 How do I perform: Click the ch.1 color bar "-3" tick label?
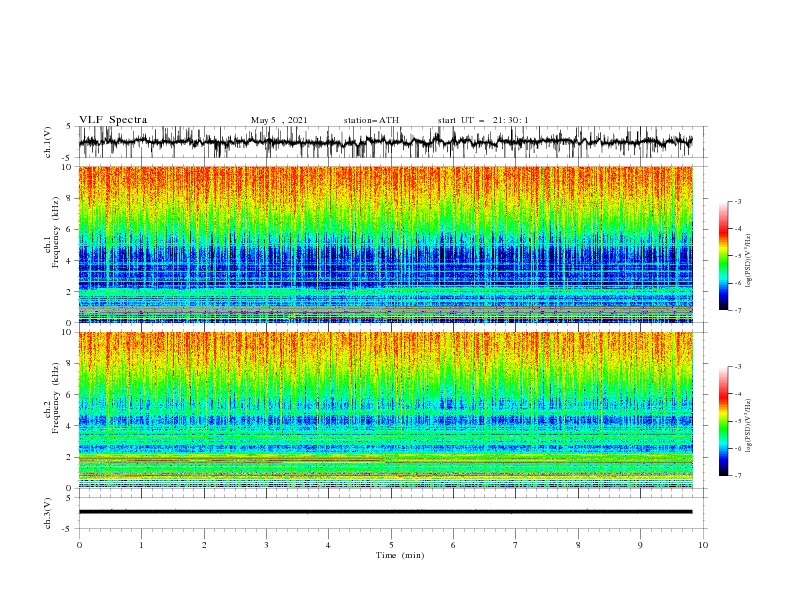(738, 202)
